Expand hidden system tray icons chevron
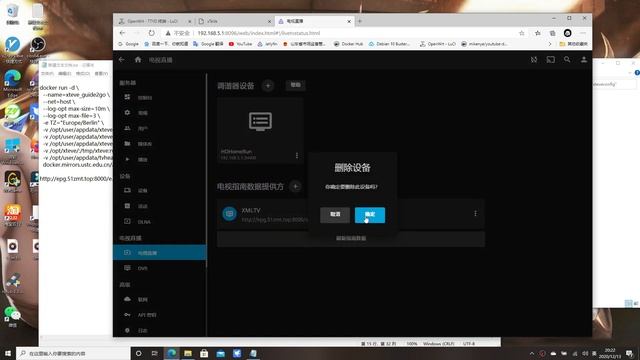The image size is (640, 360). (531, 353)
